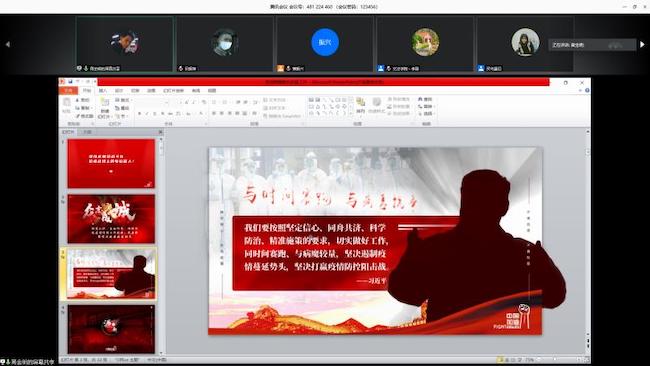Open the File tab in PowerPoint
Screen dimensions: 650x366
pyautogui.click(x=68, y=90)
